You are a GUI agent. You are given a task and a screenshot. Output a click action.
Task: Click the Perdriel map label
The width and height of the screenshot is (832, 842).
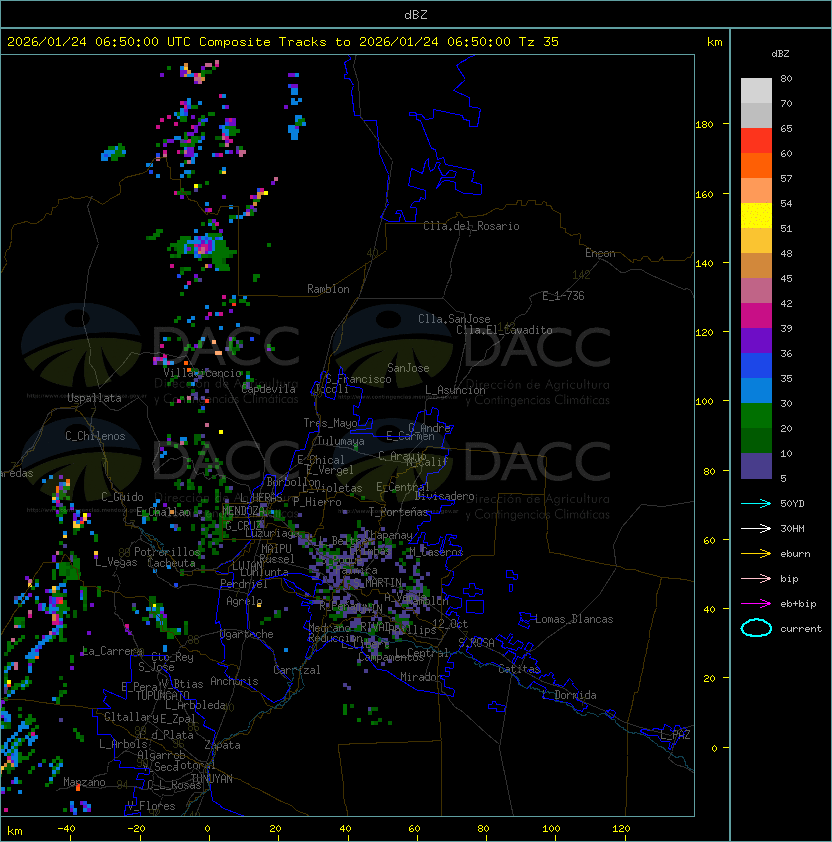coord(244,584)
